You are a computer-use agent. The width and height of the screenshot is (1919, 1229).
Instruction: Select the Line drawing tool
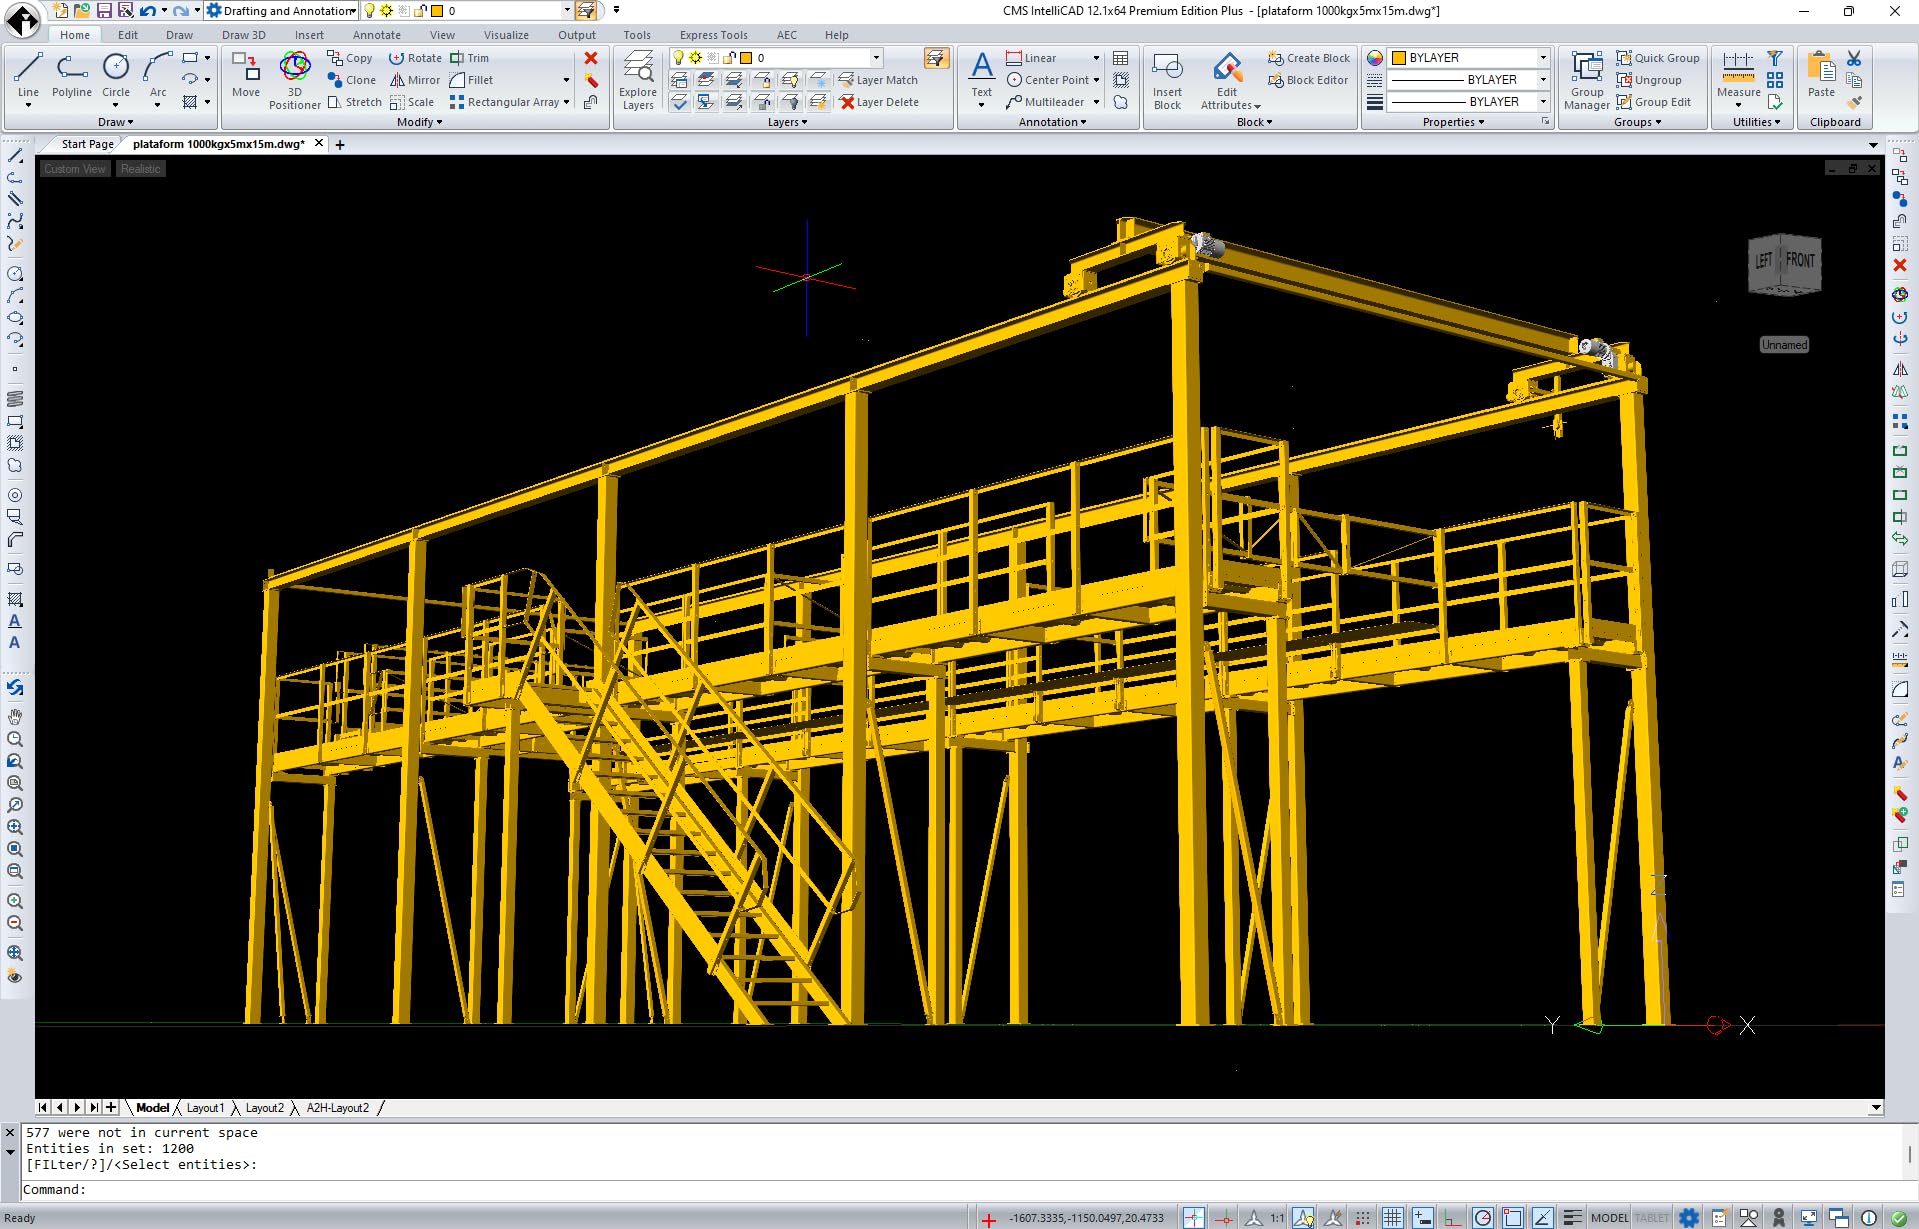(x=28, y=76)
